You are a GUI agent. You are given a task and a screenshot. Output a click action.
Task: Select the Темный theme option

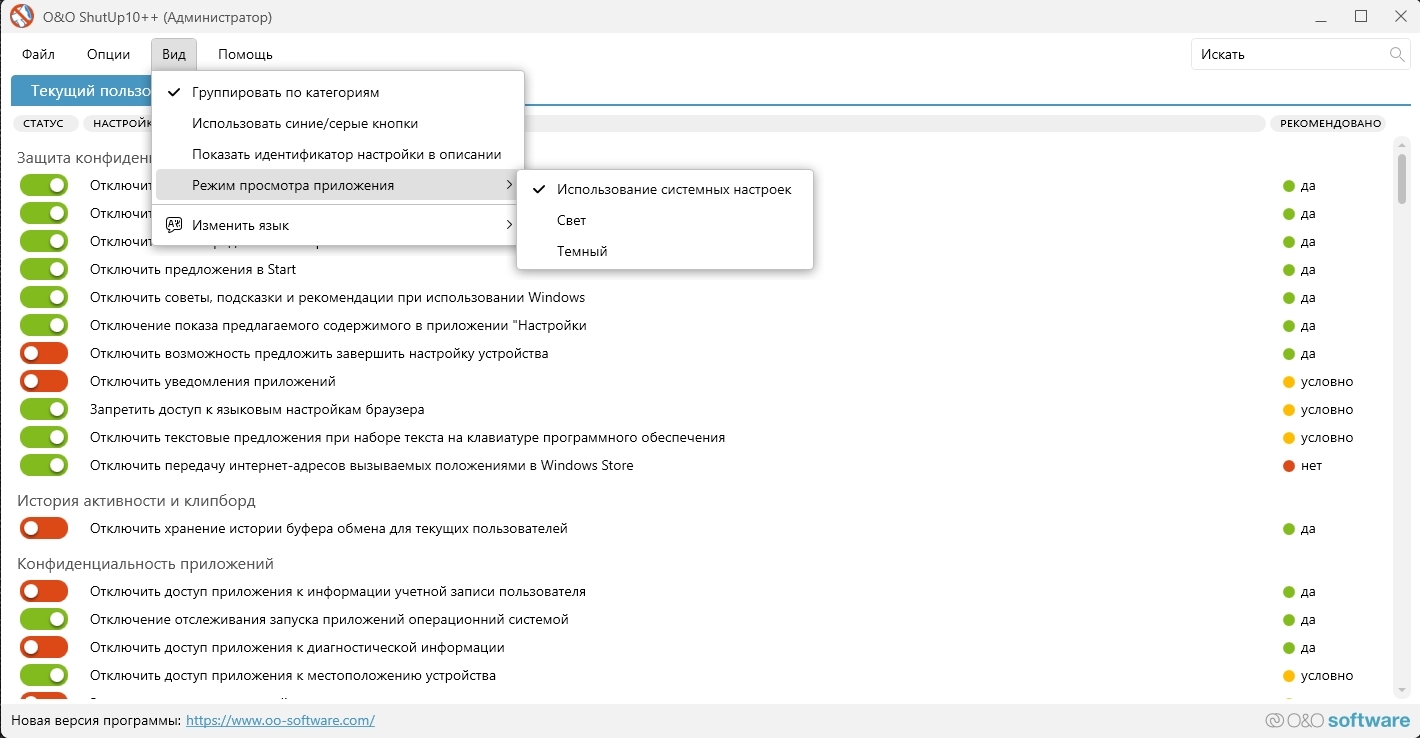coord(665,251)
